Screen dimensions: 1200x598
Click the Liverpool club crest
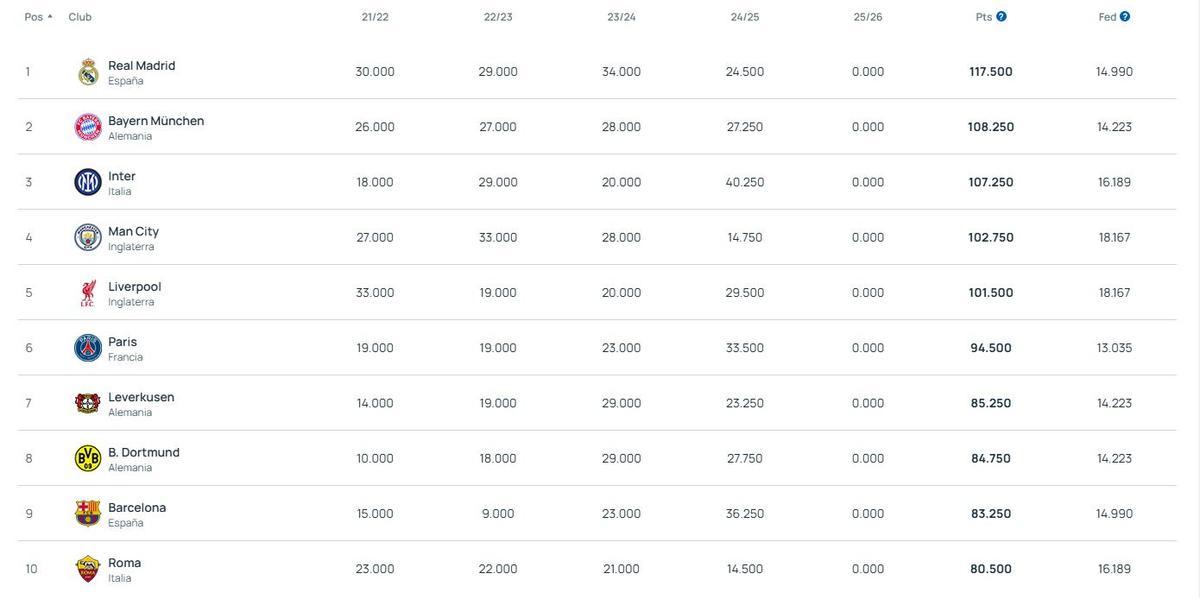click(x=86, y=290)
